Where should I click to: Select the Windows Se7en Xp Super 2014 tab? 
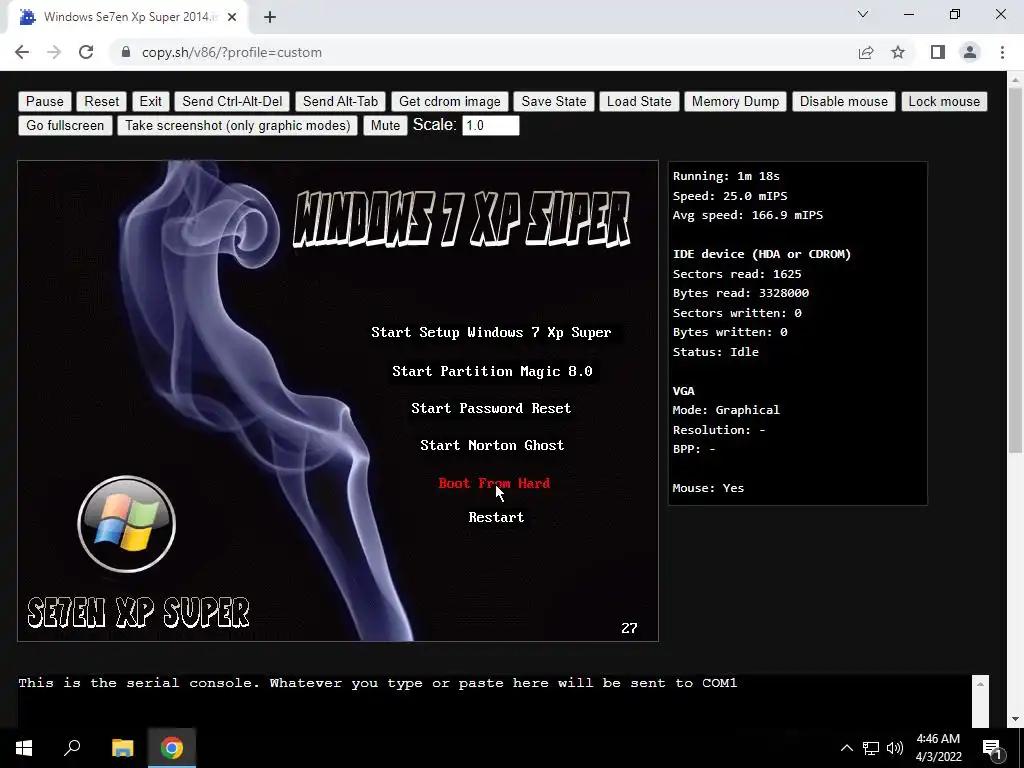point(131,18)
